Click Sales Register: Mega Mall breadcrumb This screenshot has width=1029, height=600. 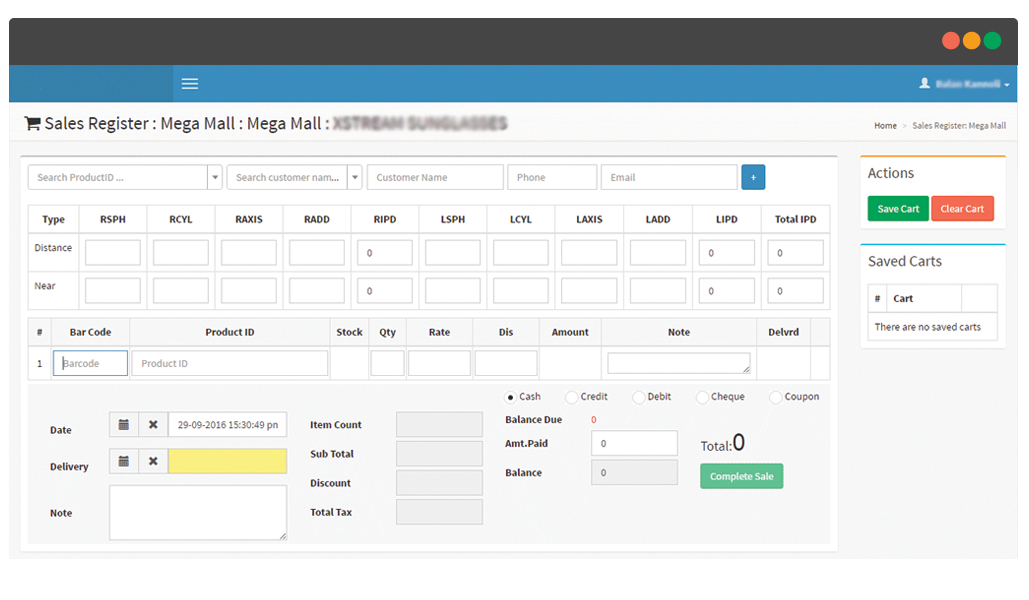click(959, 126)
